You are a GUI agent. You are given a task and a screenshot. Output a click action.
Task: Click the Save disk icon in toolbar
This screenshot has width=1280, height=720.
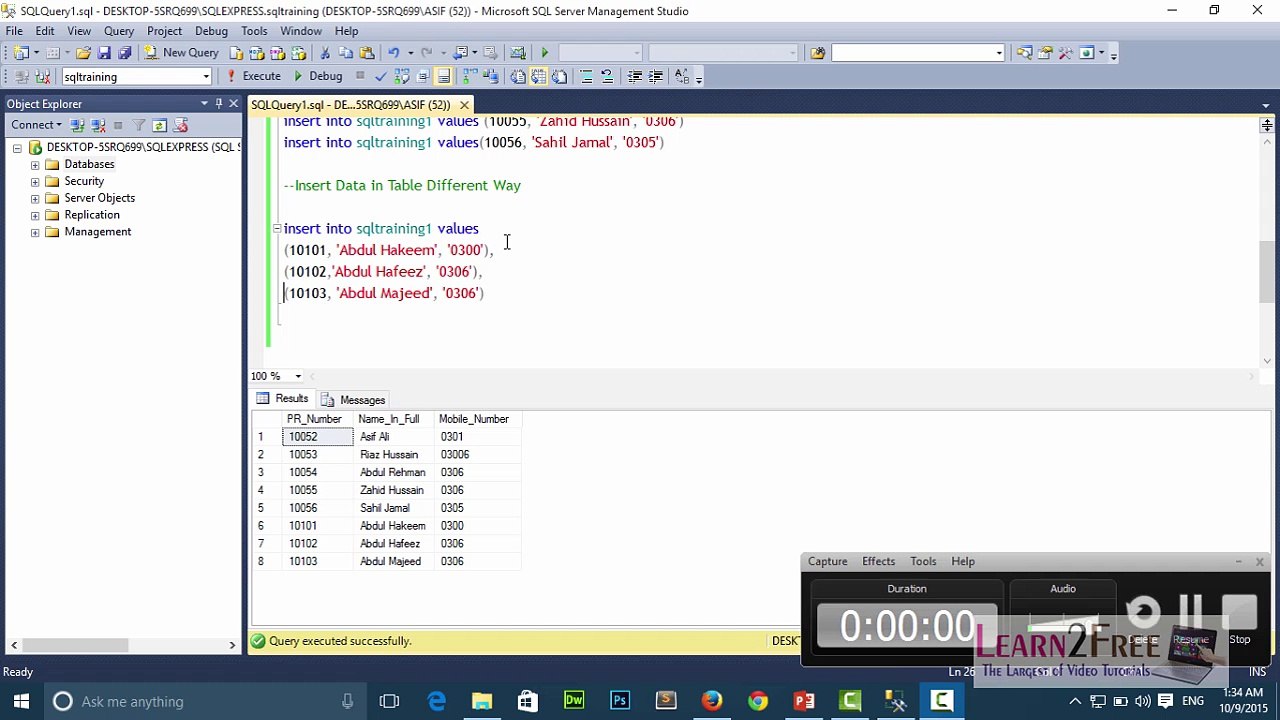(x=104, y=53)
